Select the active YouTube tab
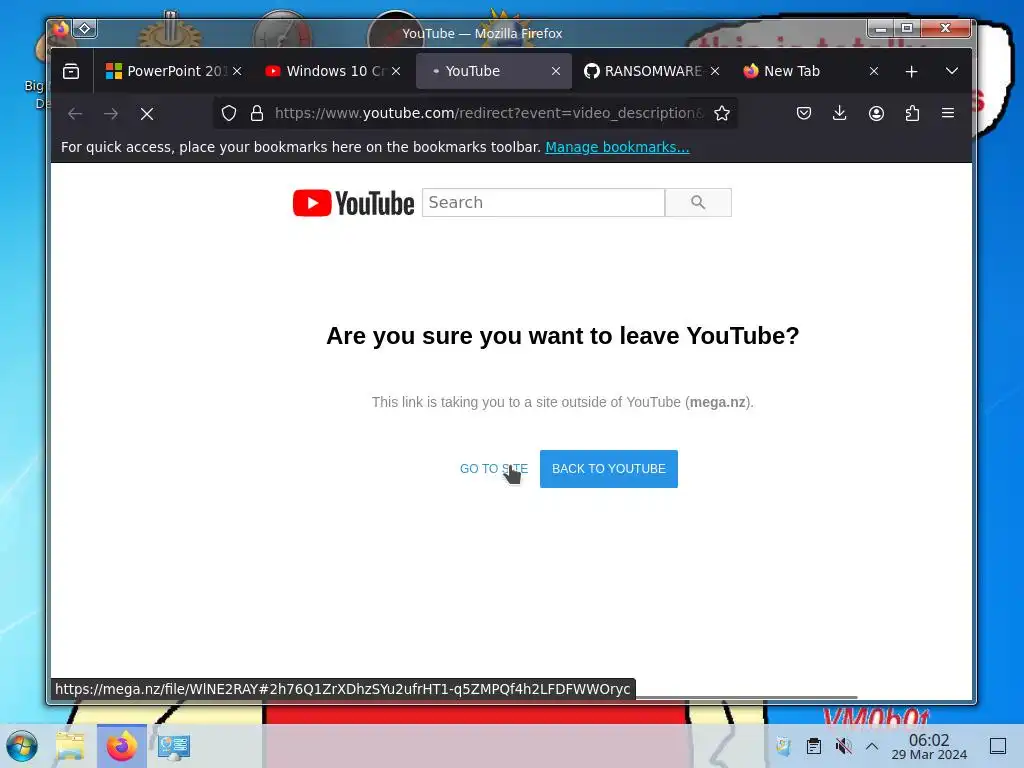 [493, 71]
